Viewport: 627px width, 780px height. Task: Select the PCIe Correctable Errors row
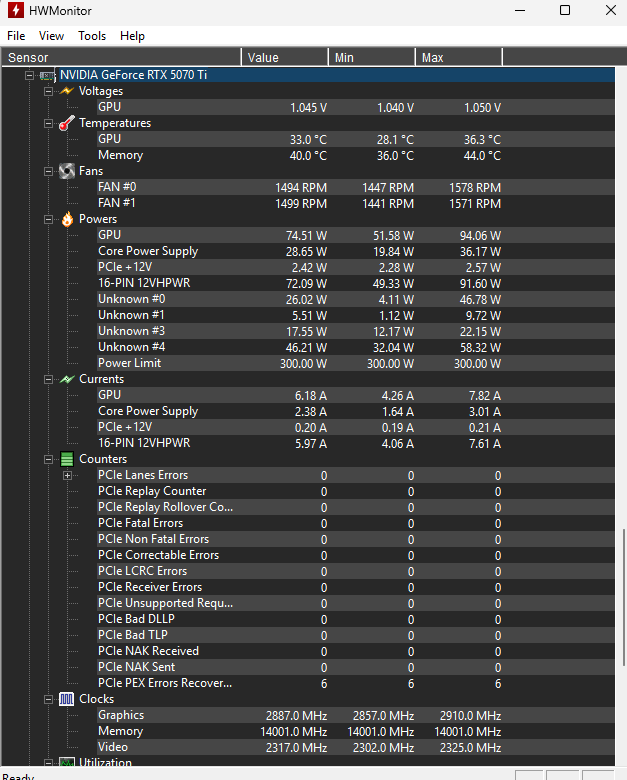pyautogui.click(x=356, y=555)
